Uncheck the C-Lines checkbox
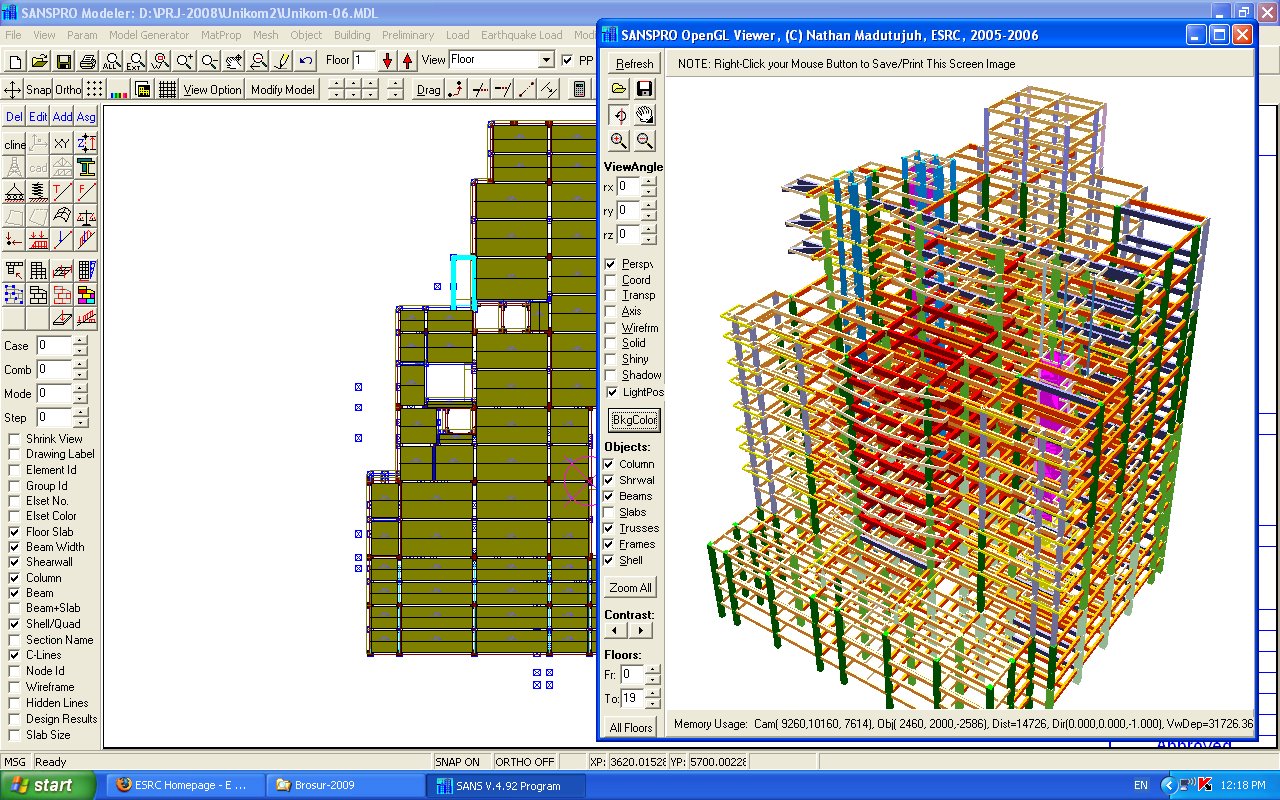 pos(15,655)
